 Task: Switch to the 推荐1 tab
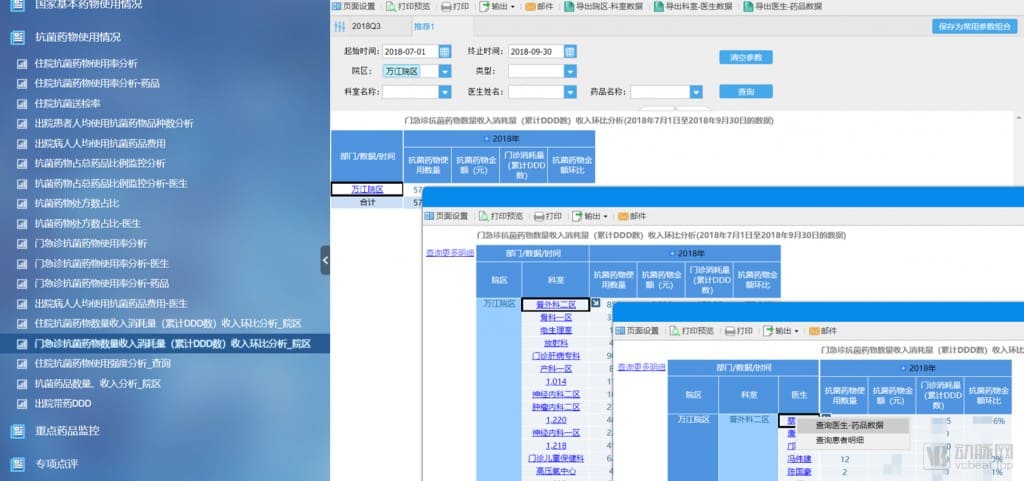(424, 27)
